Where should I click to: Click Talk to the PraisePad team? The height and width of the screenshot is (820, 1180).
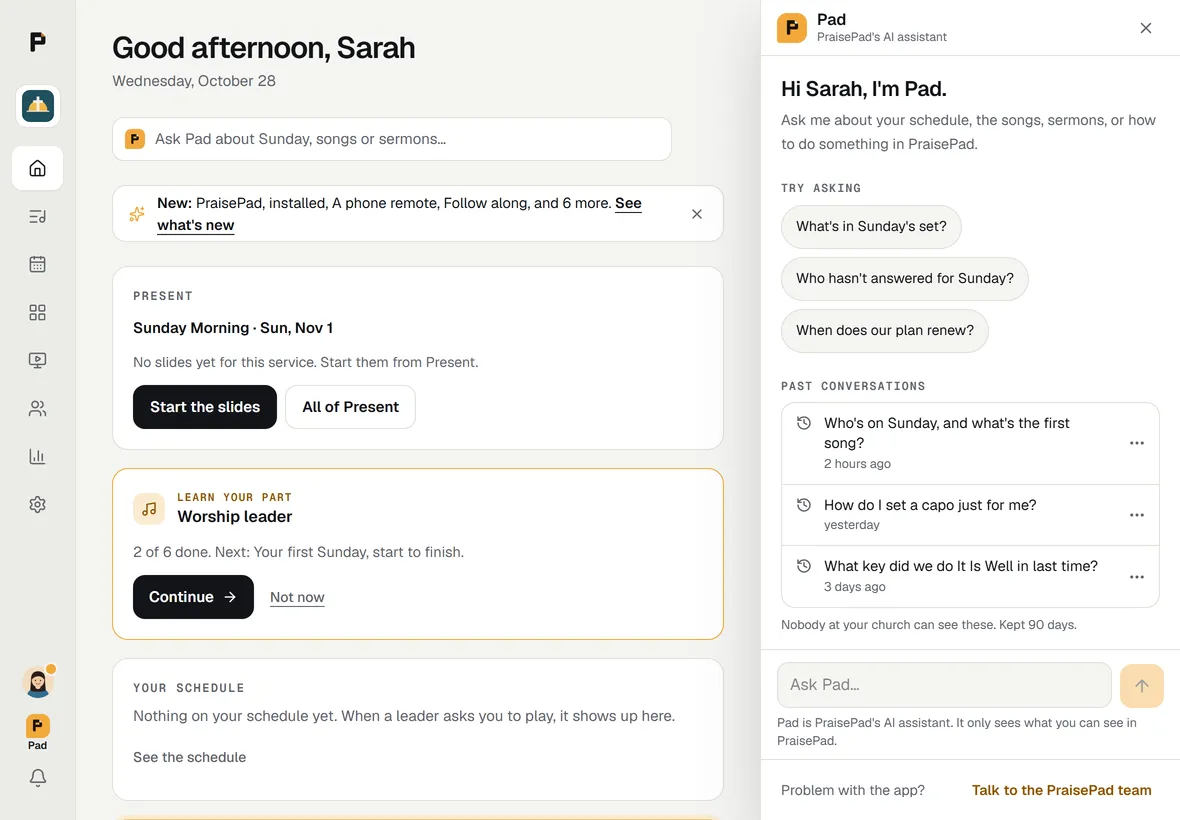1061,791
